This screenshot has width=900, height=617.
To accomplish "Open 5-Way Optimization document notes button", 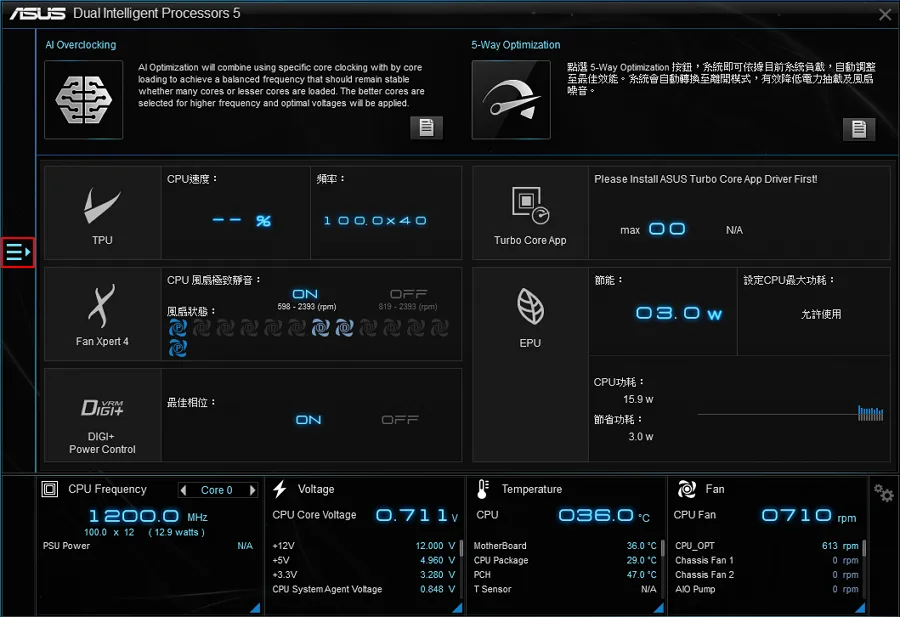I will coord(858,128).
